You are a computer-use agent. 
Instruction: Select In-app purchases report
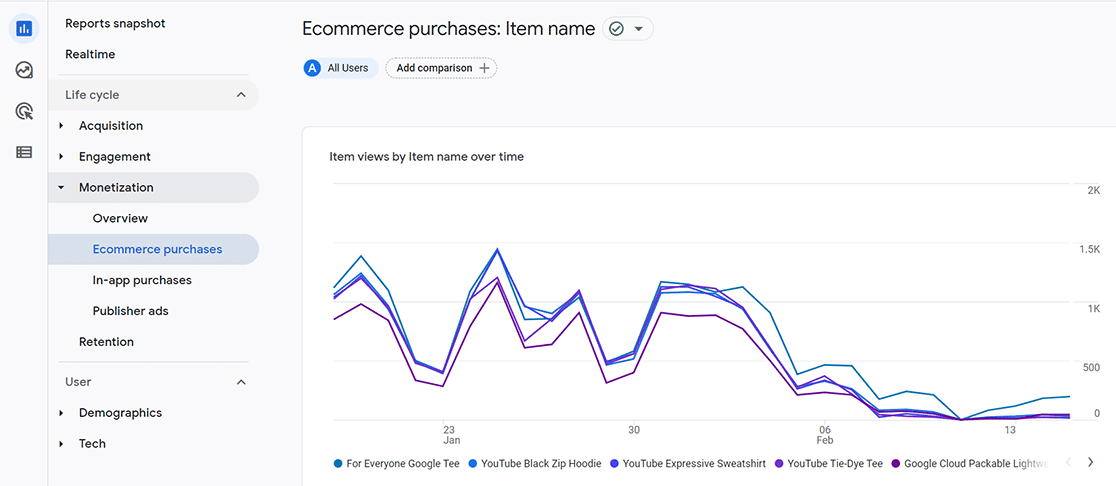click(x=142, y=280)
